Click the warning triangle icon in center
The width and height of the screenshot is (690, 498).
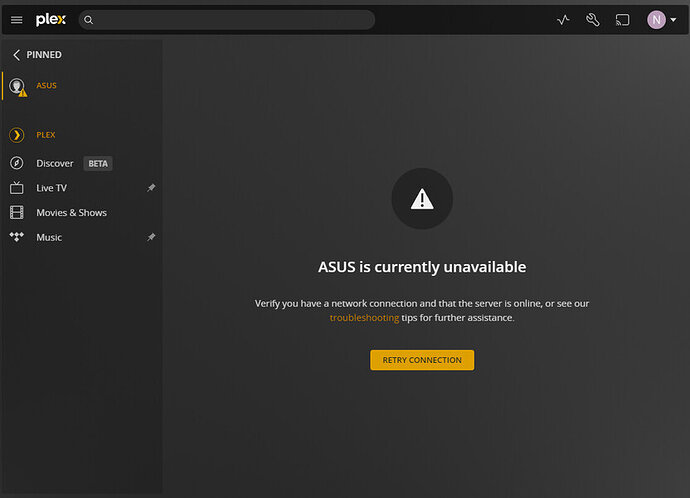422,199
